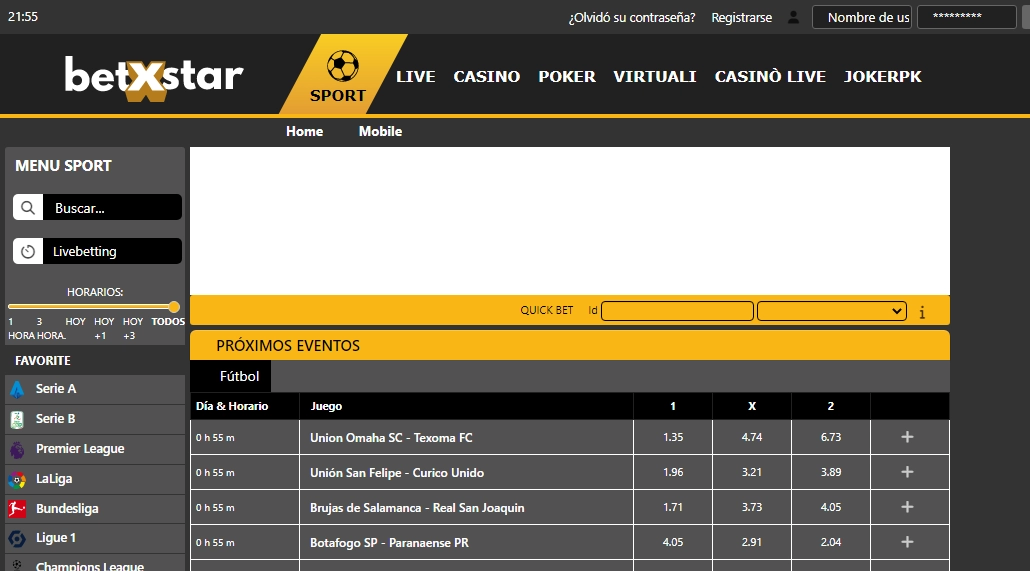
Task: Open Botafogo SP - Paranaense PR match
Action: 390,543
